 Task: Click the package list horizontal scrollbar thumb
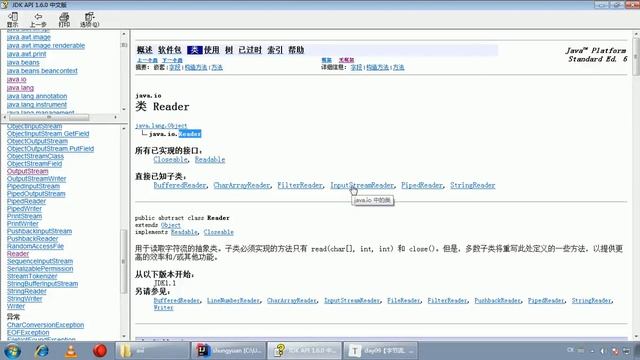coord(49,118)
